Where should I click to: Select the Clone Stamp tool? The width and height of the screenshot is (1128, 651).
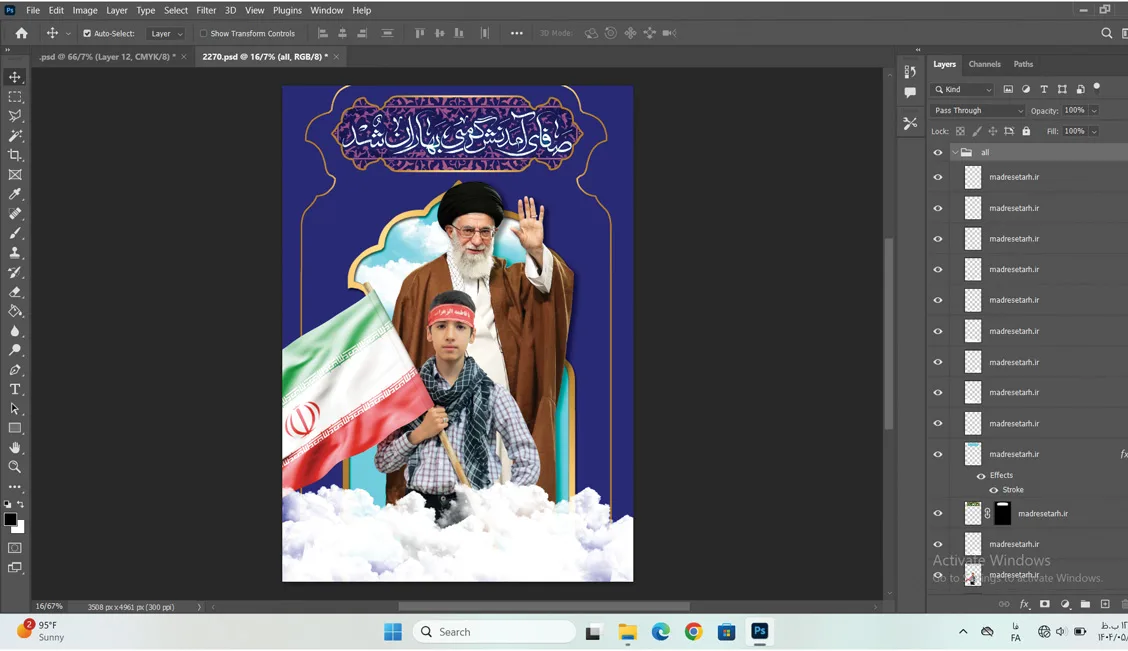click(x=14, y=252)
